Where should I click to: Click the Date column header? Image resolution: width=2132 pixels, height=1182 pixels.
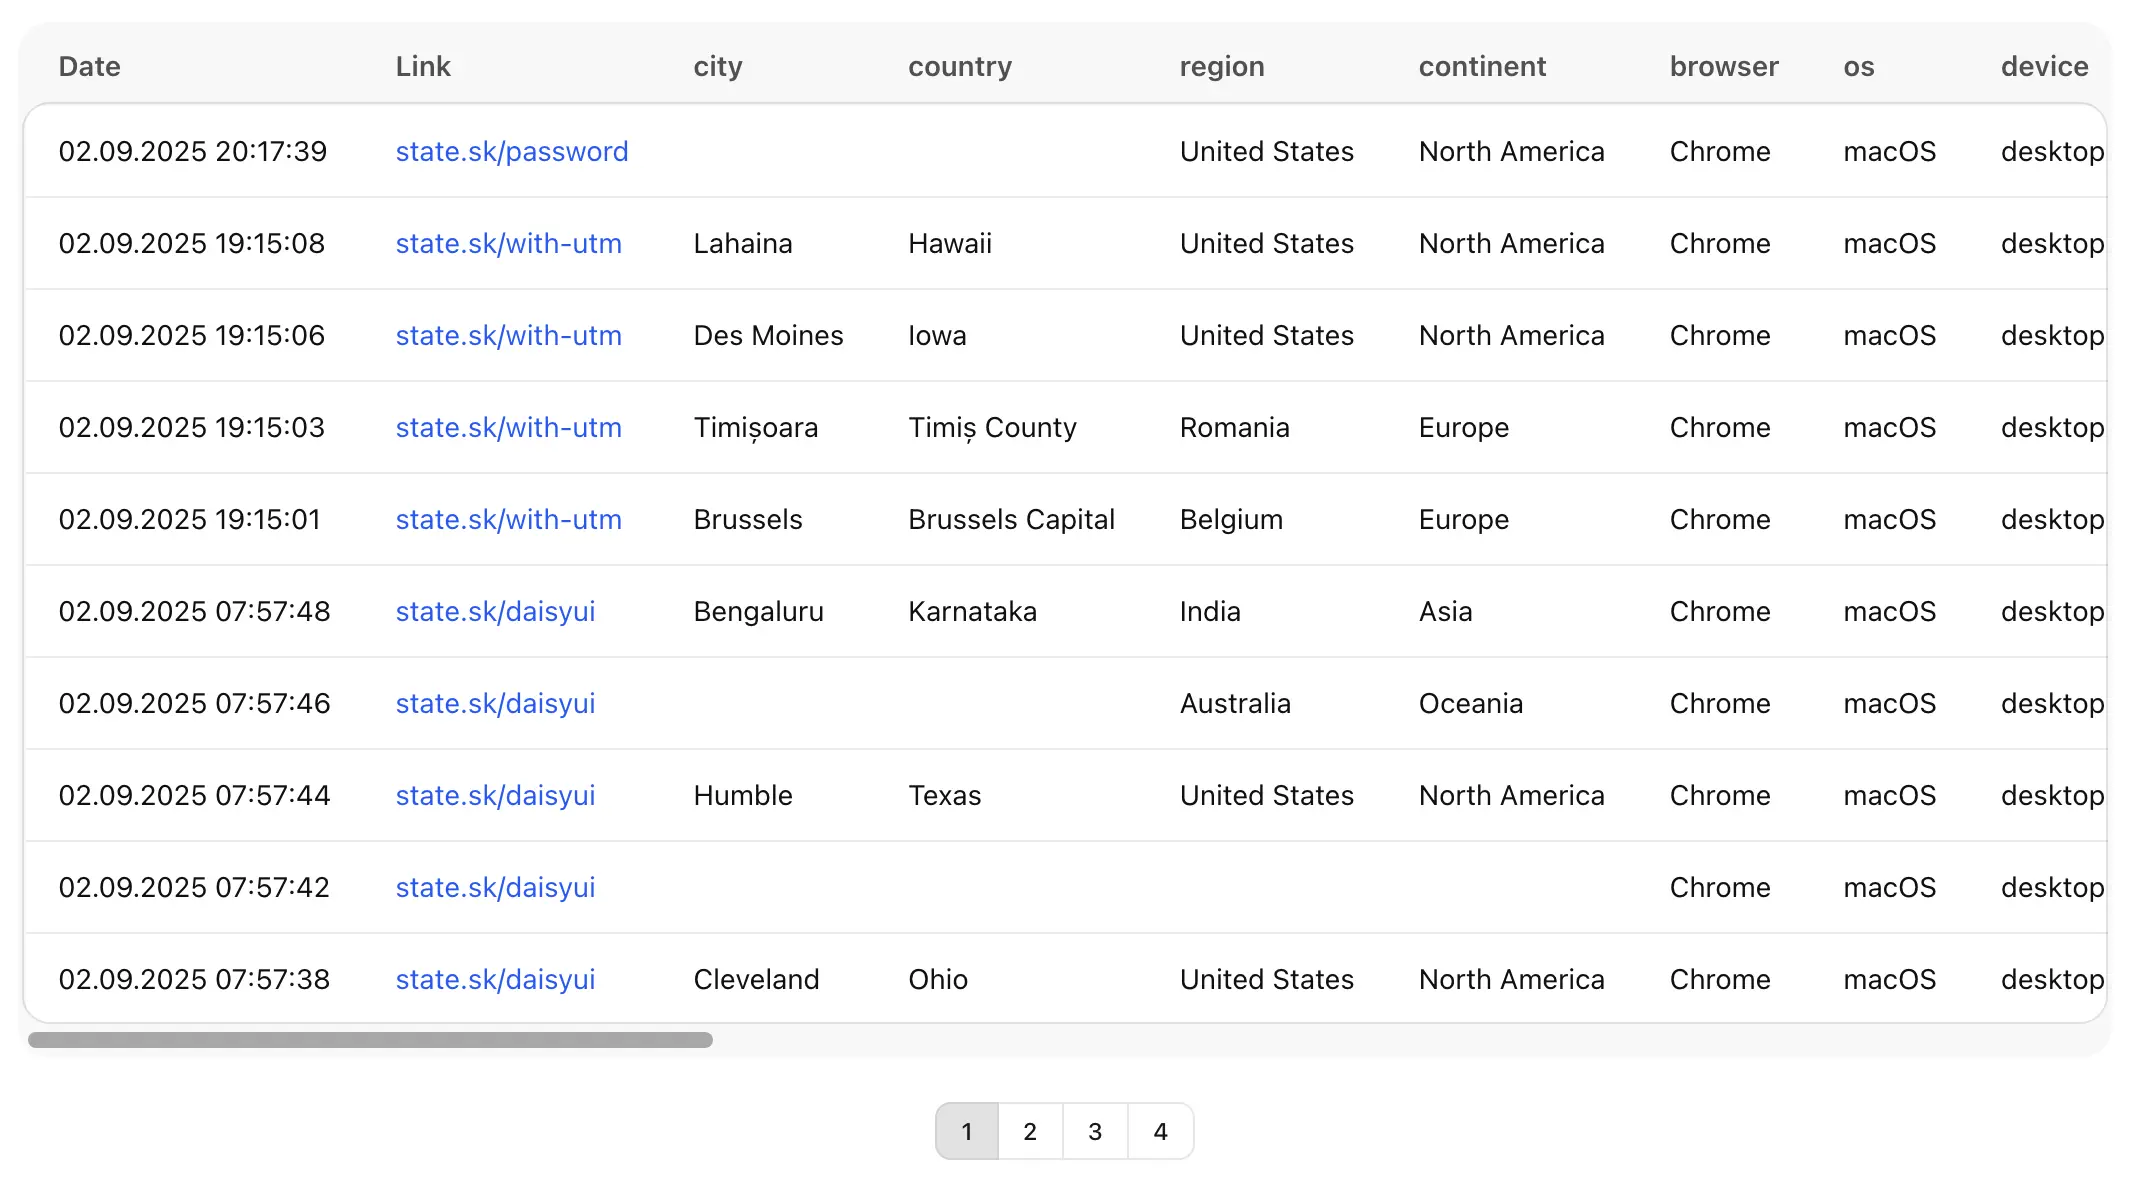click(x=90, y=66)
